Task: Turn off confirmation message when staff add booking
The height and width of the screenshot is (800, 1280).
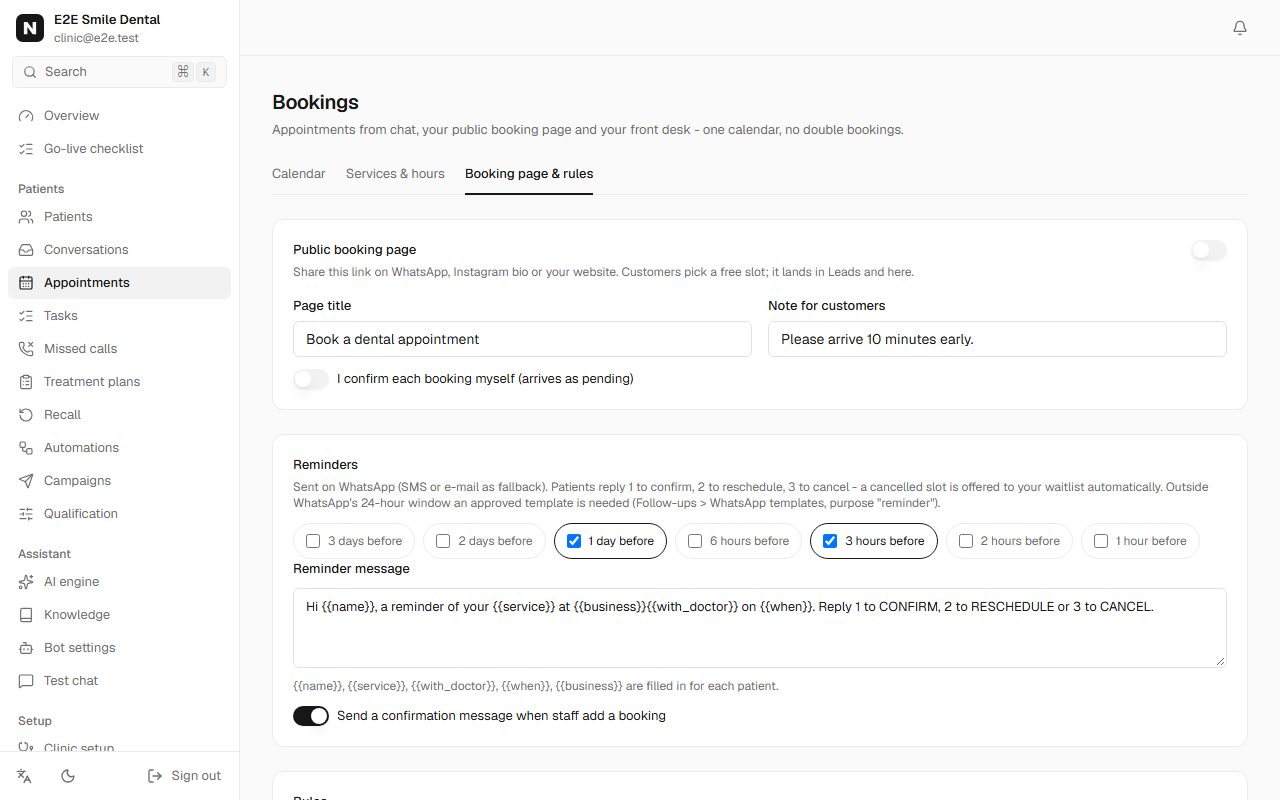Action: tap(311, 716)
